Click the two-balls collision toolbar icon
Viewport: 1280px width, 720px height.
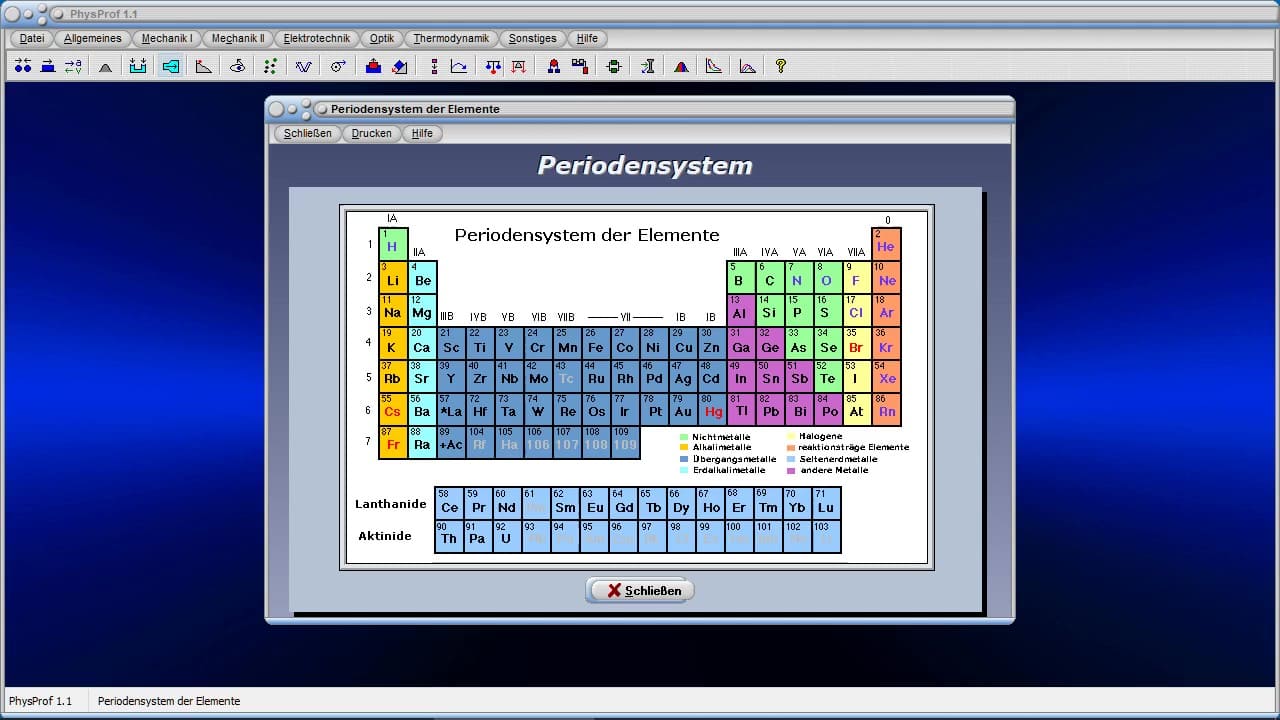pos(23,66)
